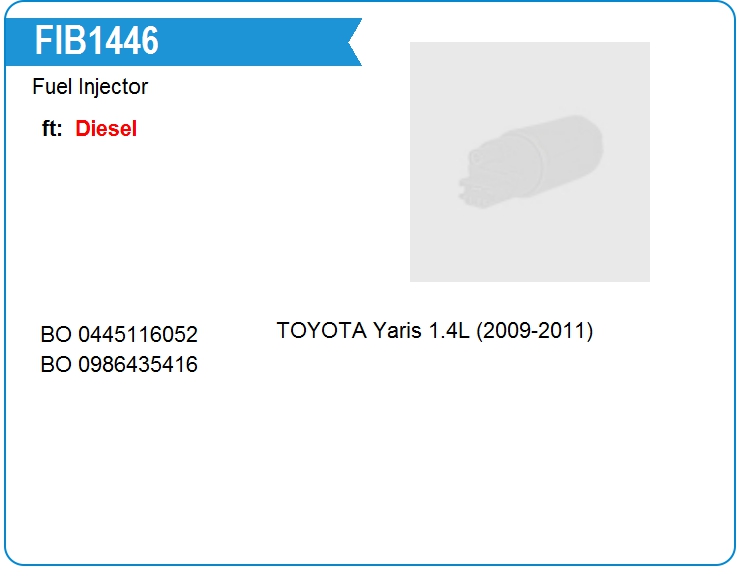The image size is (740, 576).
Task: Click the red Diesel fuel type label
Action: tap(106, 129)
